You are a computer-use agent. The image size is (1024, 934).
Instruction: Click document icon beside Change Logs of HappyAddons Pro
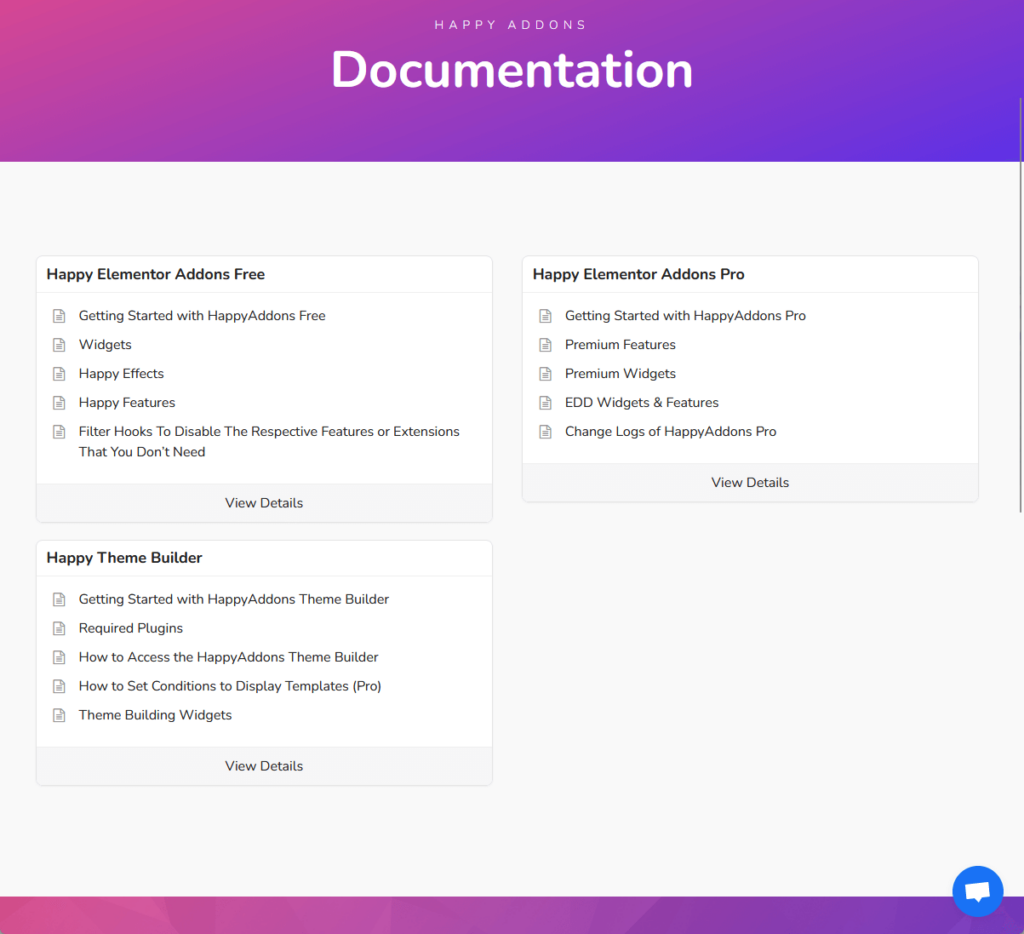pyautogui.click(x=545, y=432)
